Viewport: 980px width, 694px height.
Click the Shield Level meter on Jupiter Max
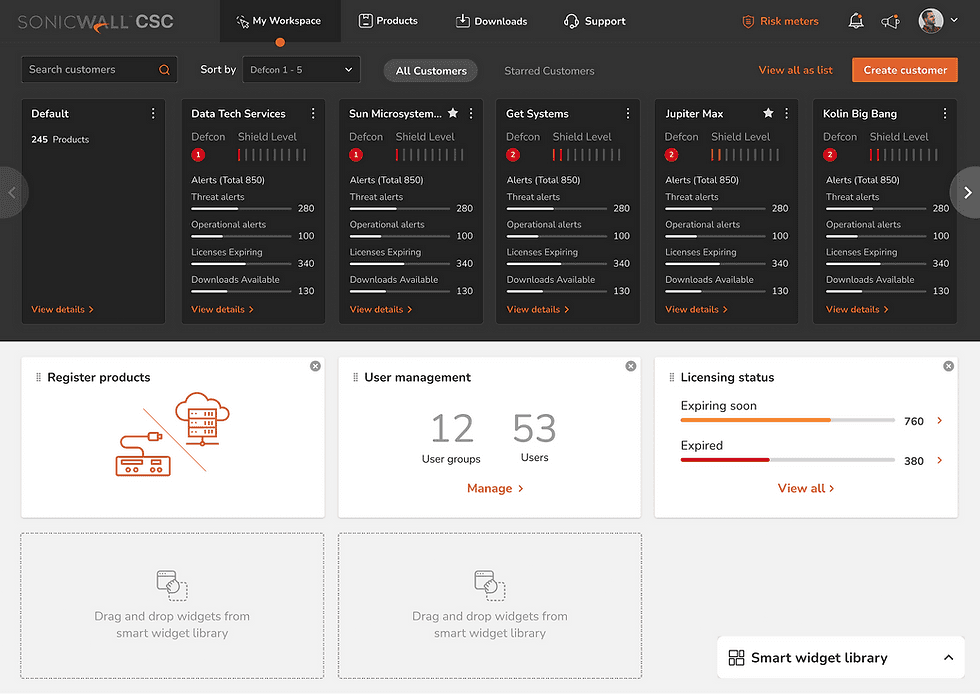(745, 154)
